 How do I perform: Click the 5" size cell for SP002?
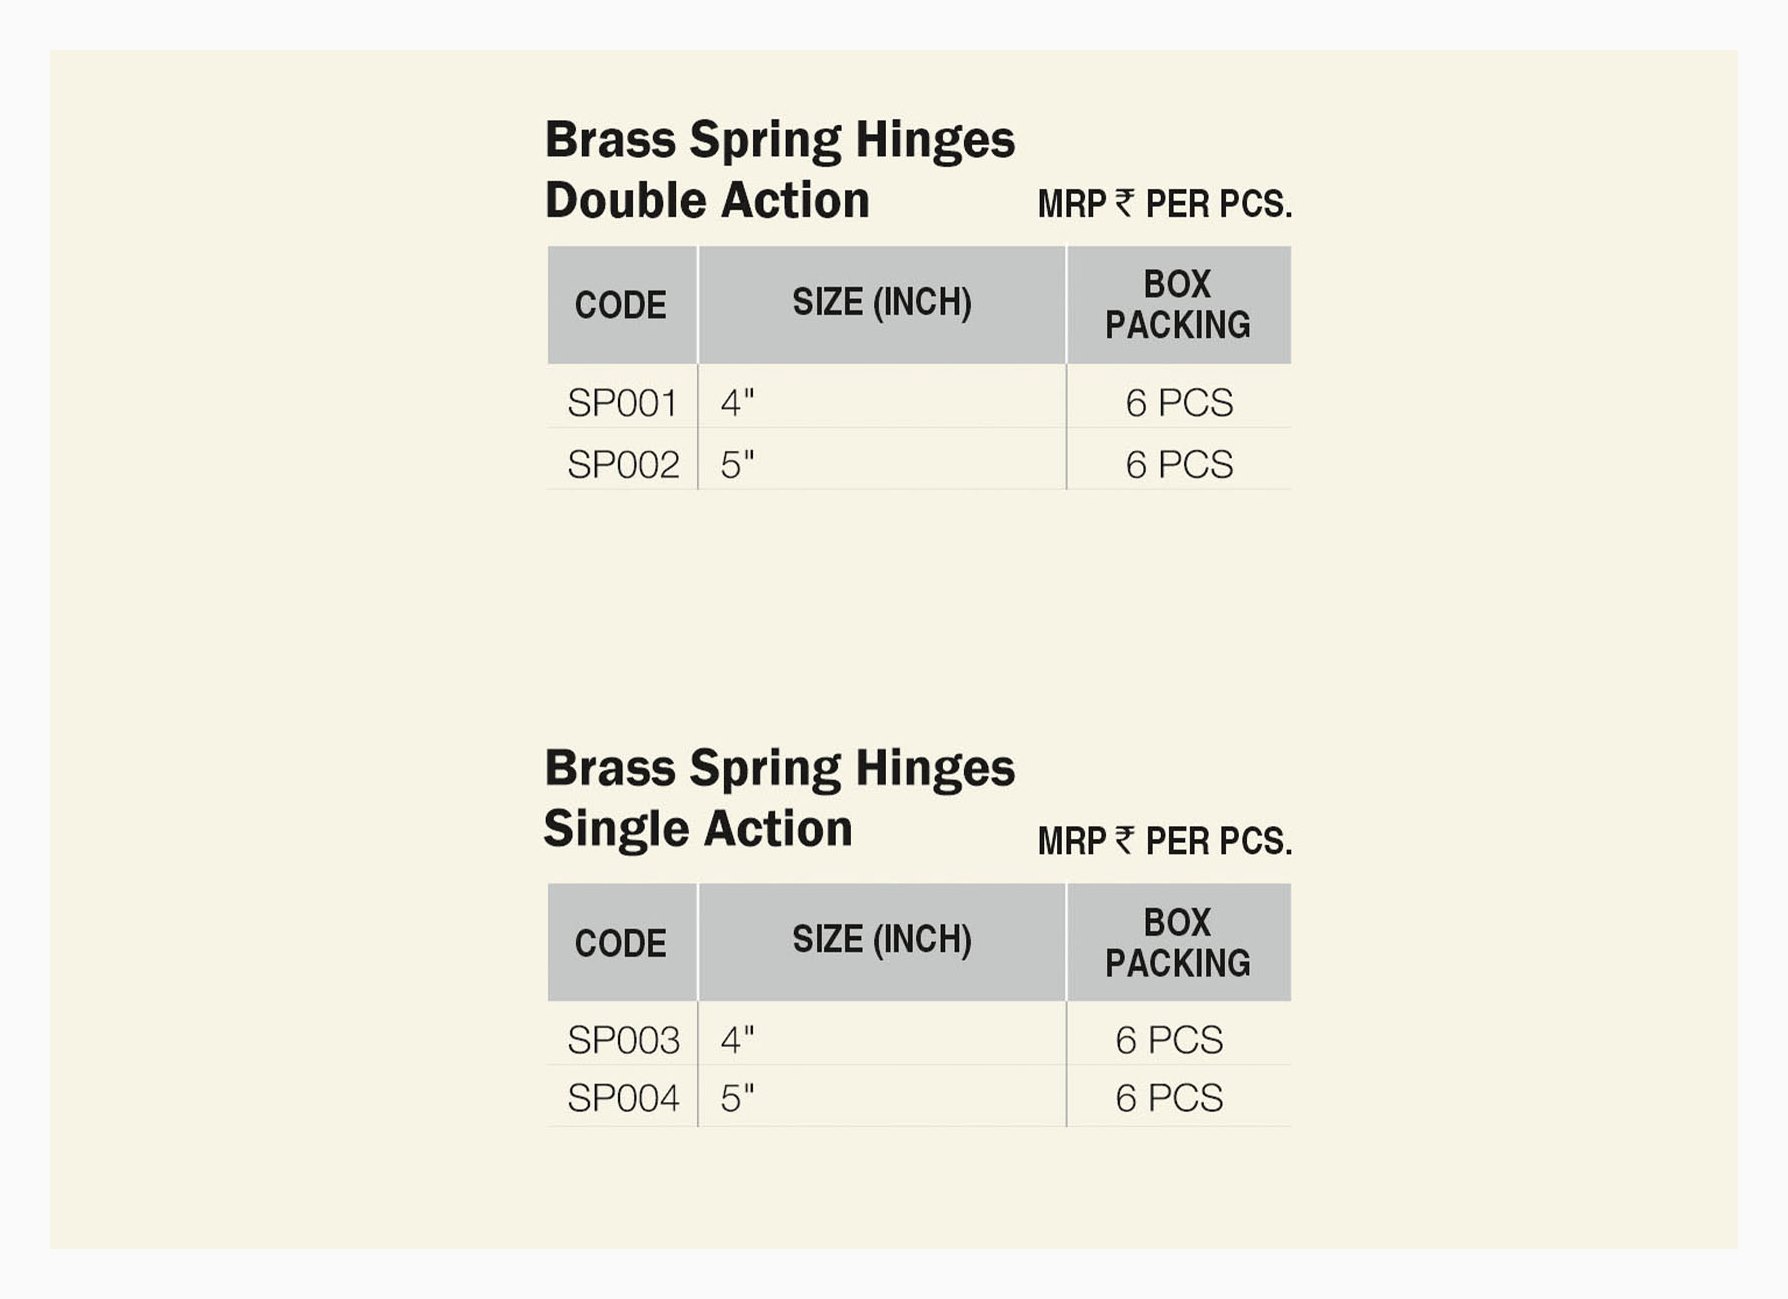[x=738, y=465]
